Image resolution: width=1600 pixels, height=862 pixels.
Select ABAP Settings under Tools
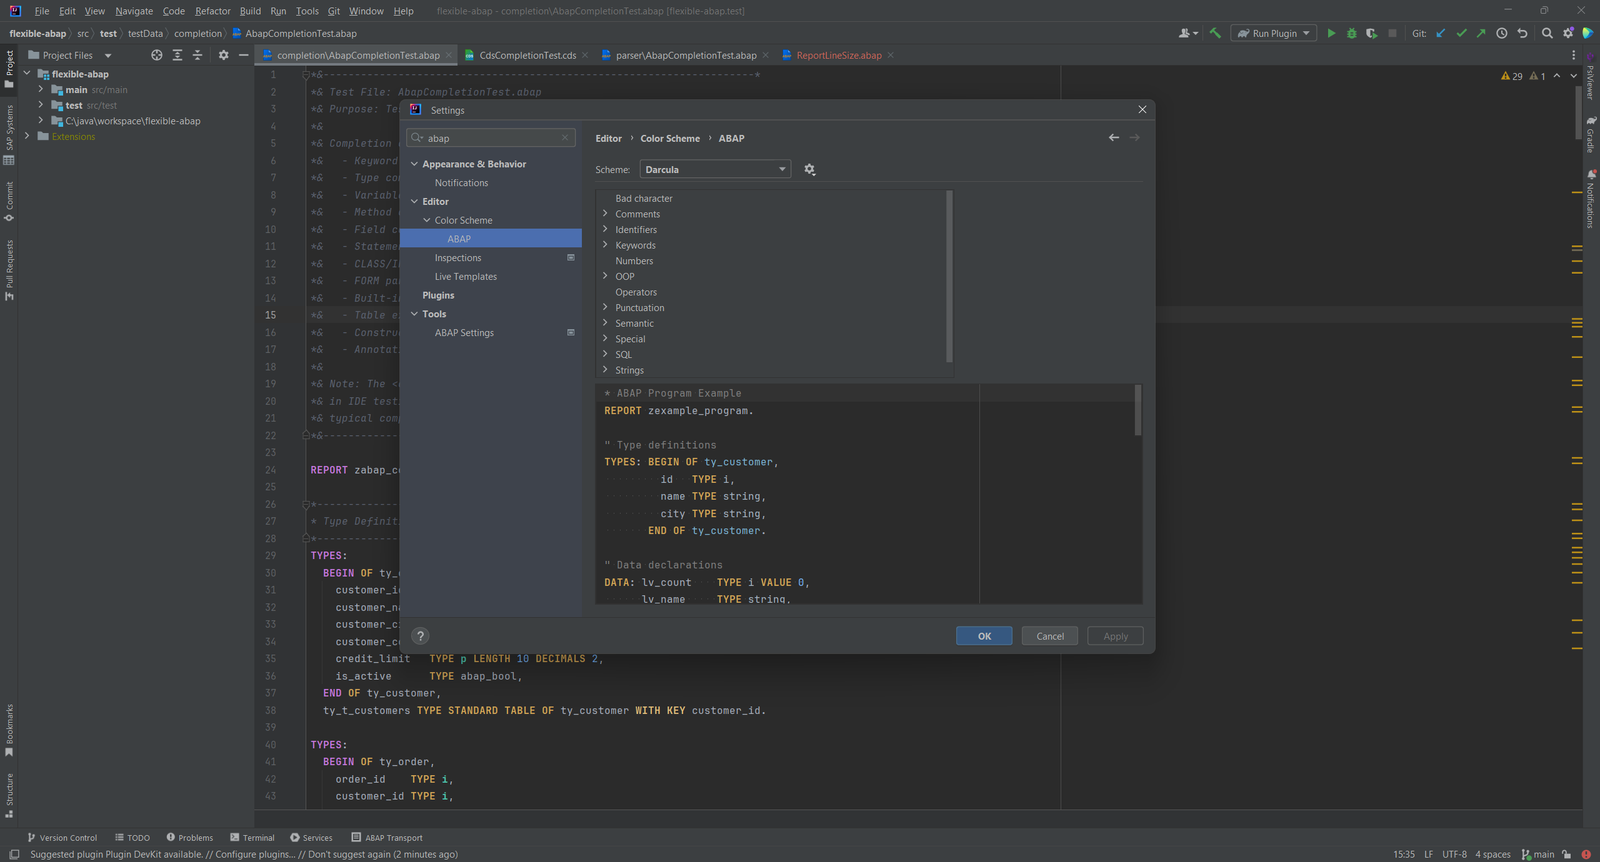click(464, 333)
